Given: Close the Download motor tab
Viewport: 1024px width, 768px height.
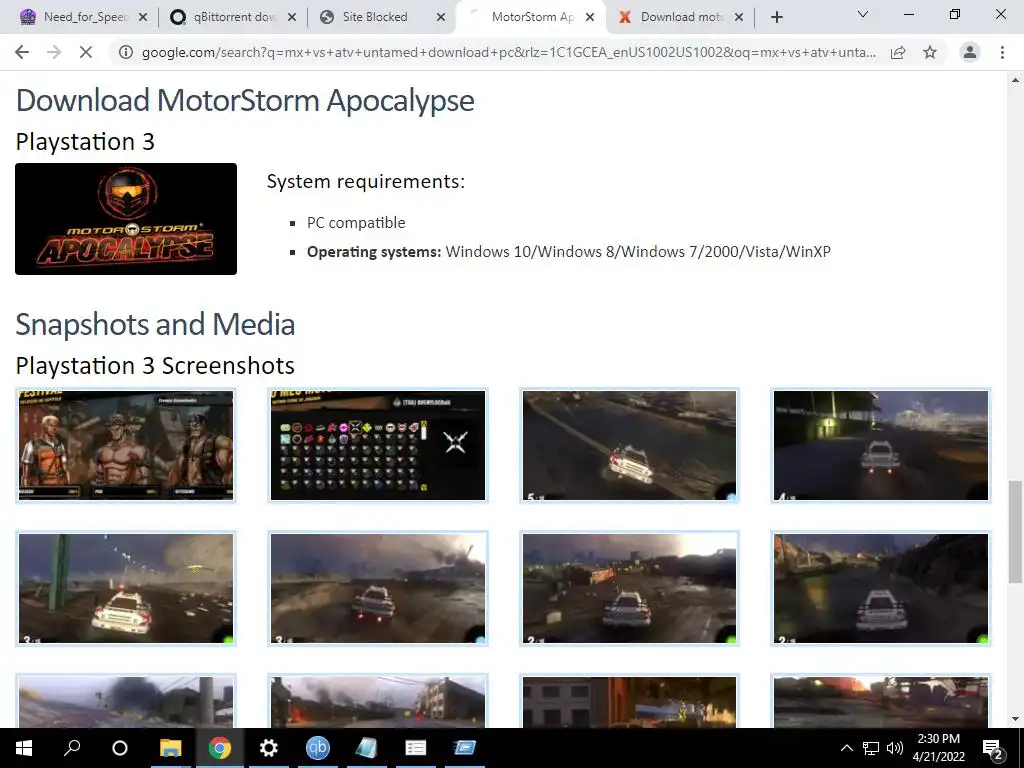Looking at the screenshot, I should pyautogui.click(x=739, y=17).
